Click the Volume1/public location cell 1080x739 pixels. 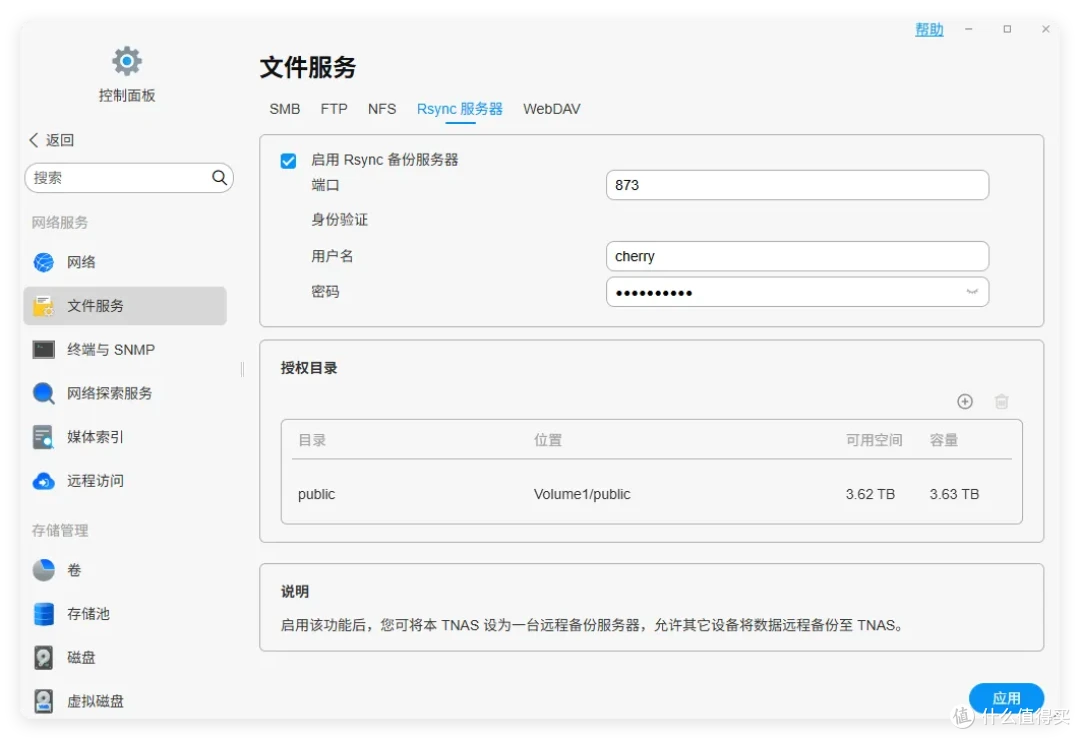click(x=582, y=494)
